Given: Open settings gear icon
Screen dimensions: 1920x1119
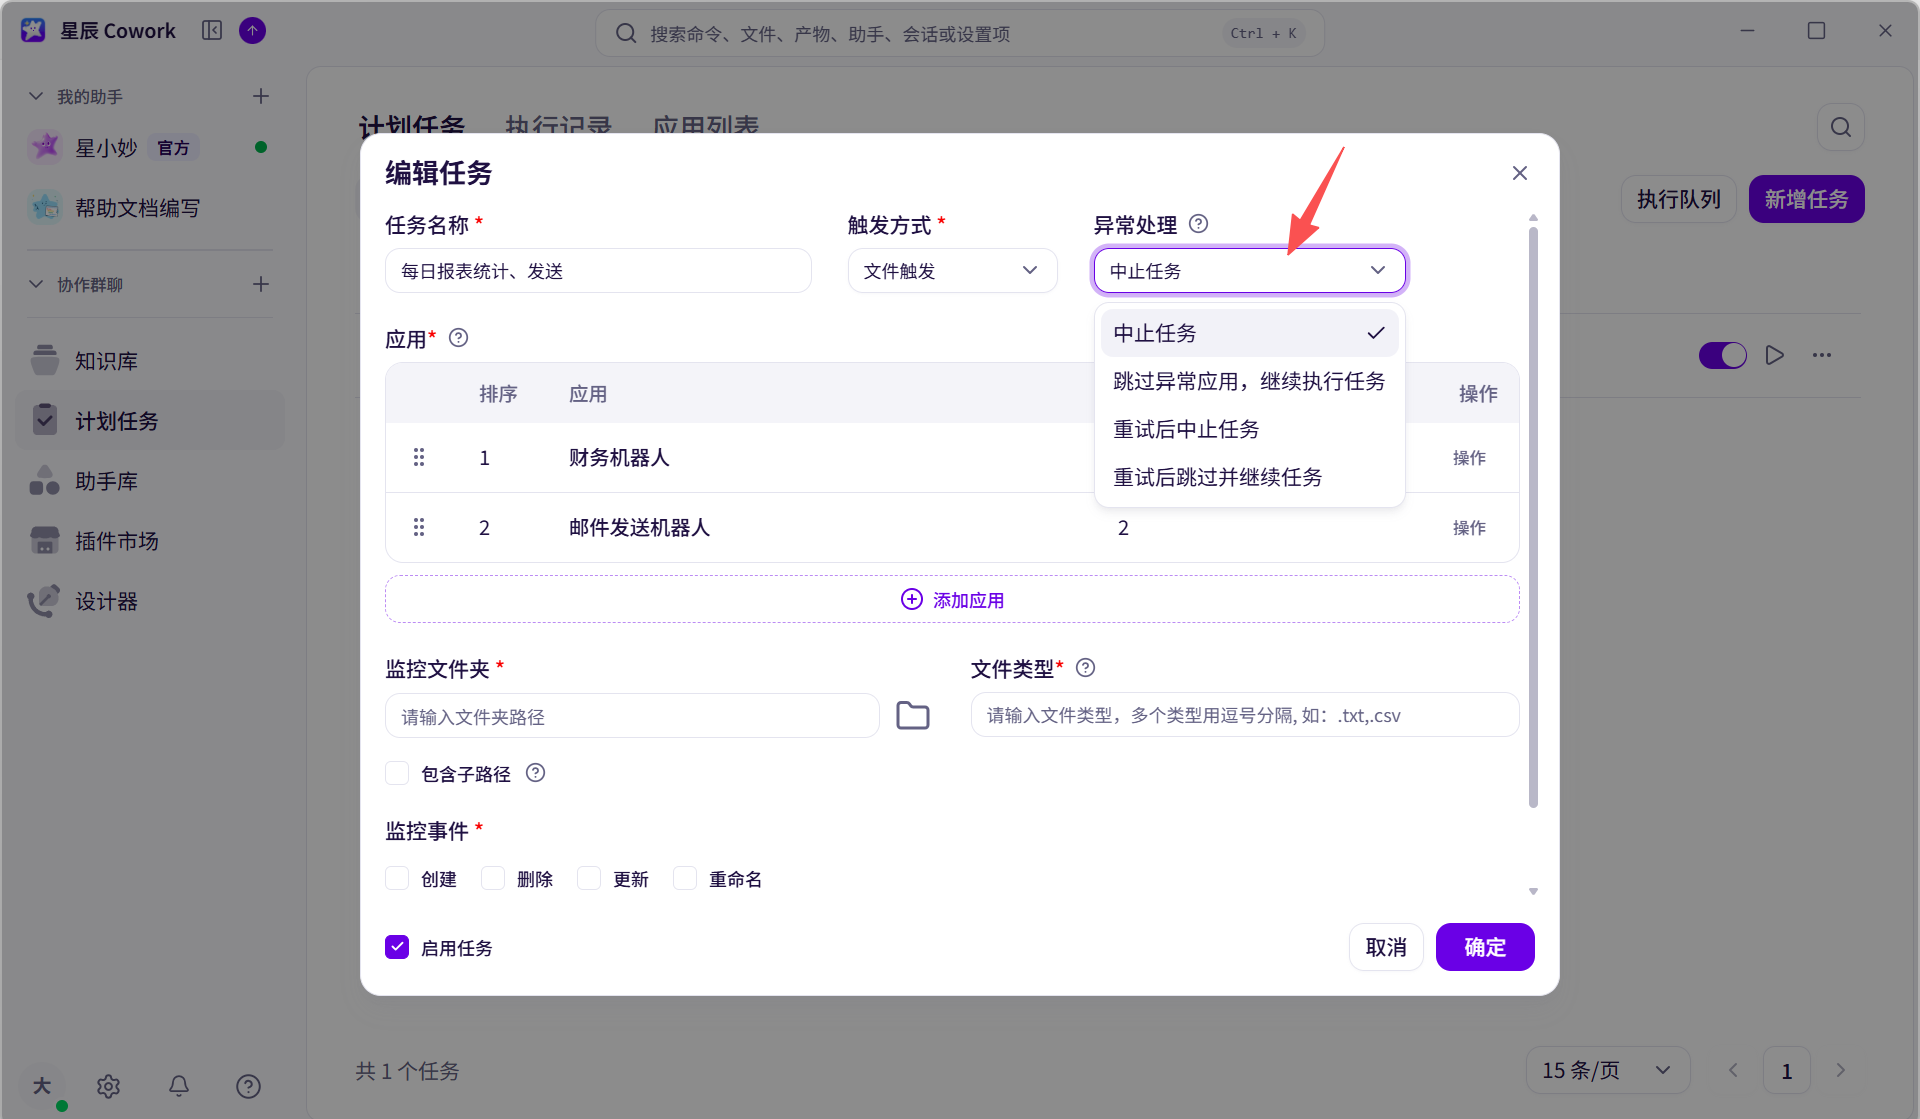Looking at the screenshot, I should click(109, 1086).
